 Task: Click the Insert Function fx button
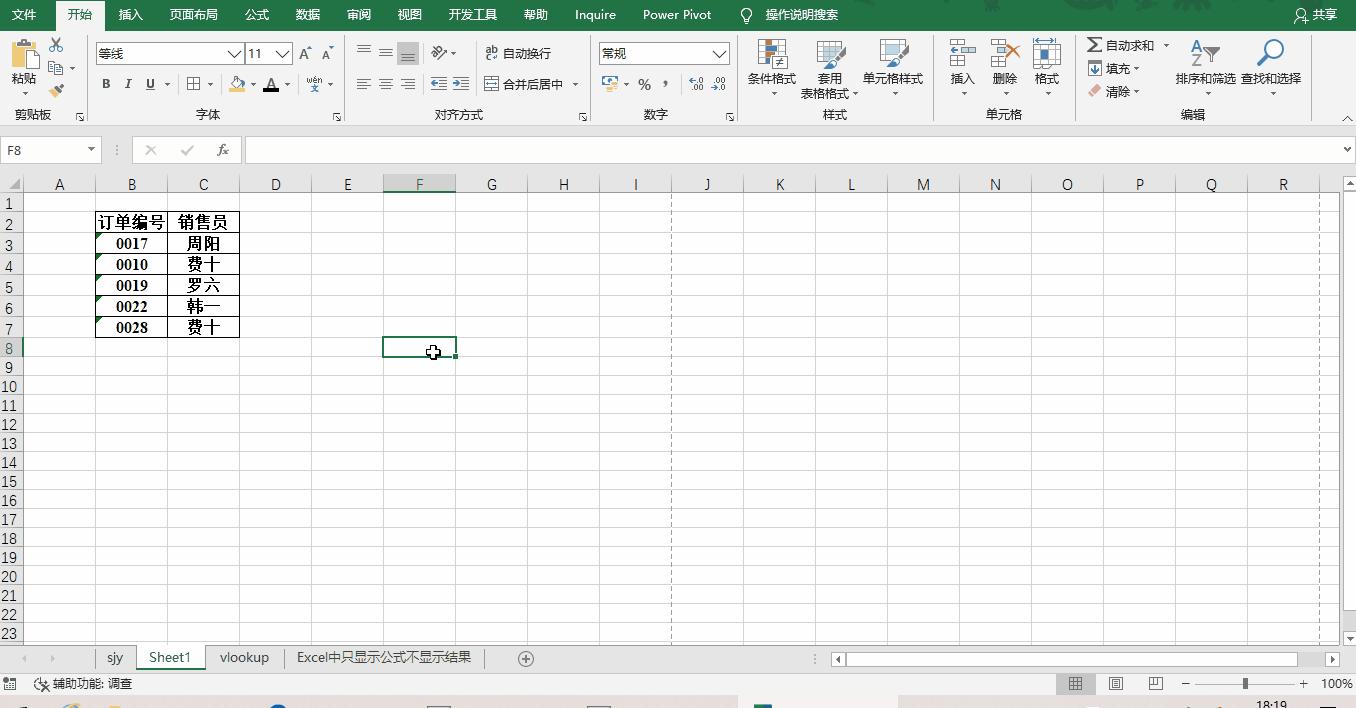[222, 150]
